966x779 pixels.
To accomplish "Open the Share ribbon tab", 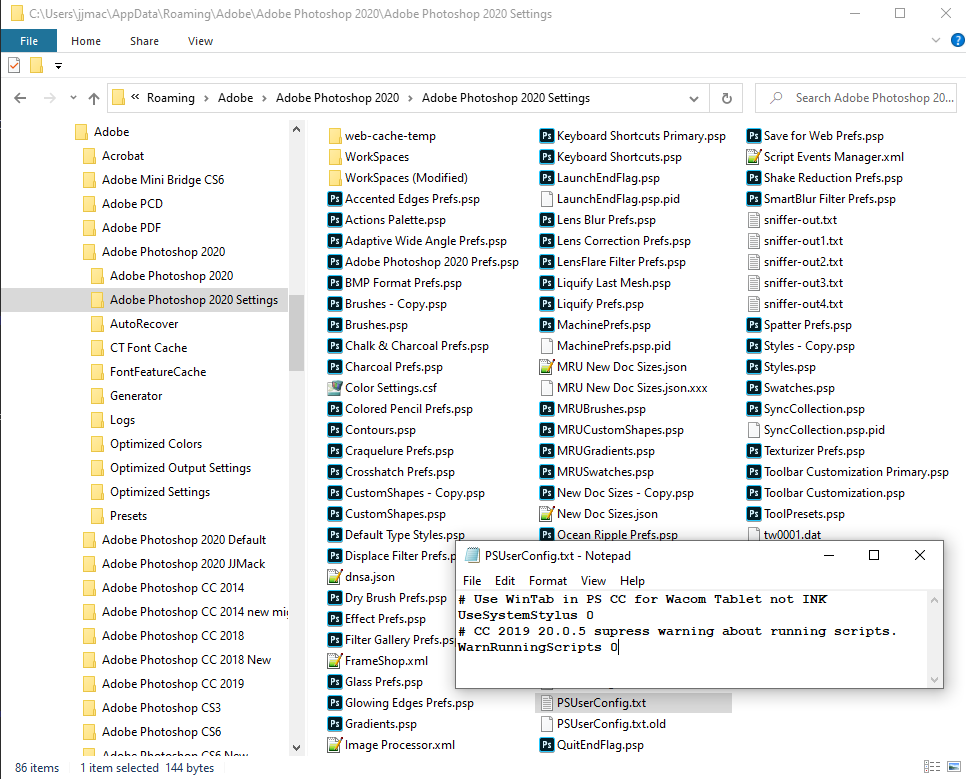I will tap(144, 41).
